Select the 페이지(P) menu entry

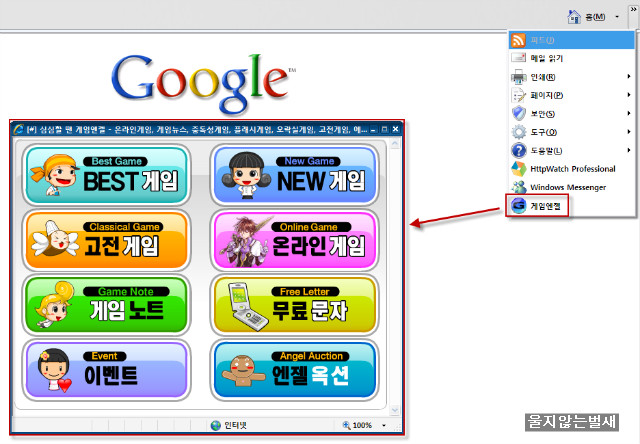point(571,95)
